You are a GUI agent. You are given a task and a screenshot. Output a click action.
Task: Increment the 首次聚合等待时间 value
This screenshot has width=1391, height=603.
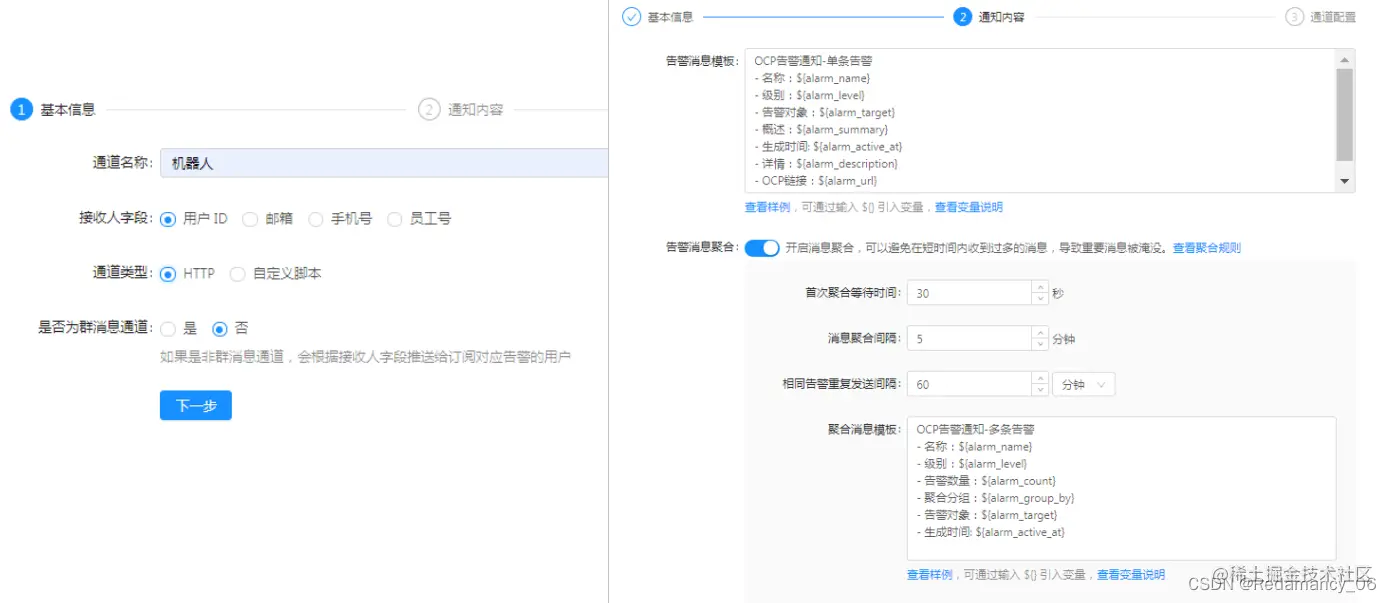(x=1041, y=287)
